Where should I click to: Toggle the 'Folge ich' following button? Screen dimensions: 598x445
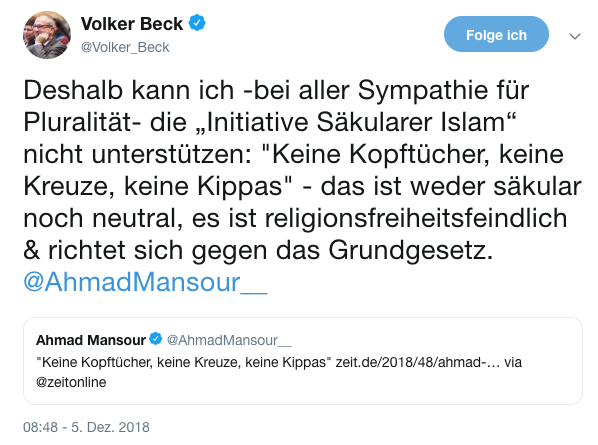pos(496,34)
